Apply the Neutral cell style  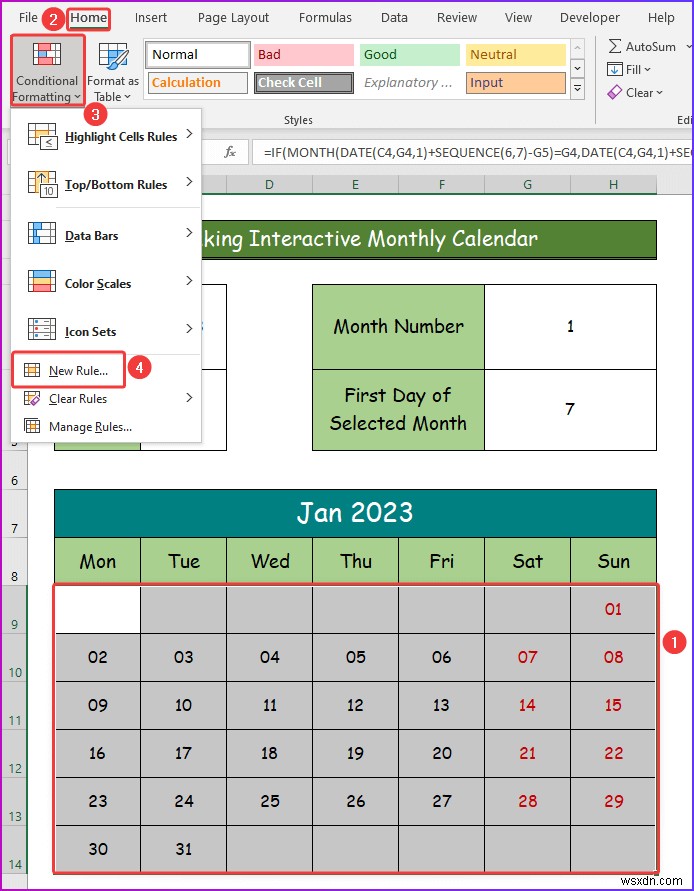pyautogui.click(x=516, y=55)
